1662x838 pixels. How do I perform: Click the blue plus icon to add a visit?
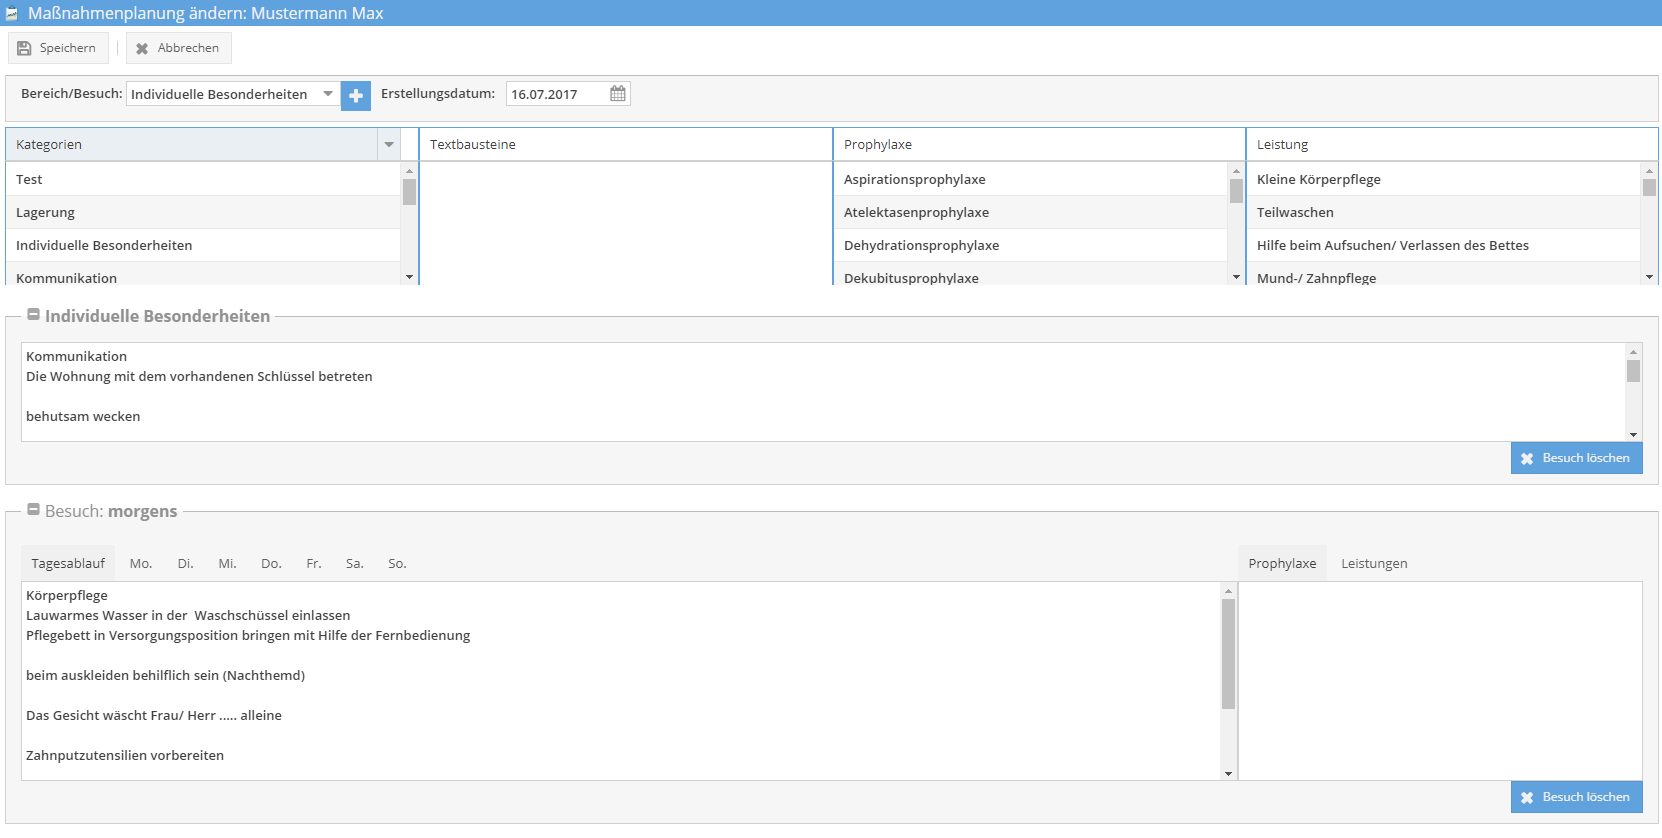pos(355,96)
